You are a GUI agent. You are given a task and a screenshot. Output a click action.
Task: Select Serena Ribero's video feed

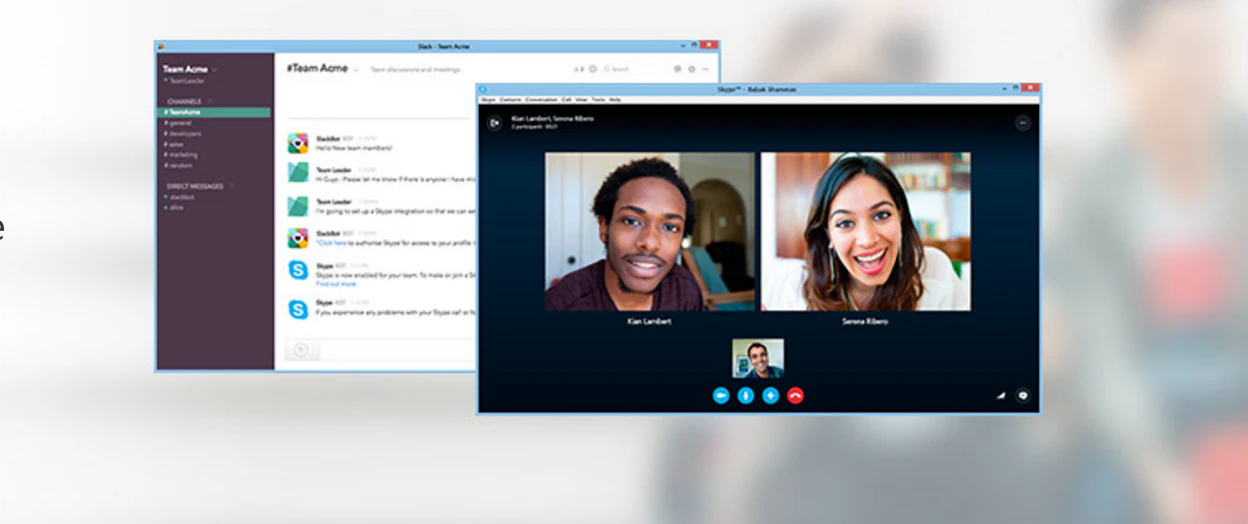coord(865,231)
